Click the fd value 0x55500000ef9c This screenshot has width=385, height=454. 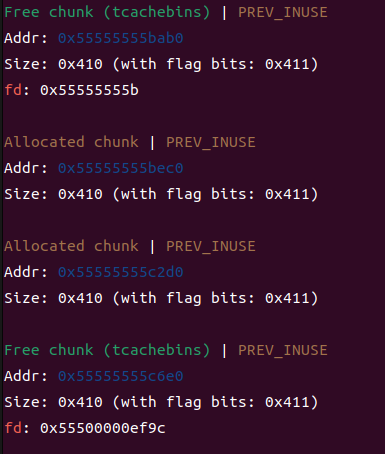(x=102, y=428)
